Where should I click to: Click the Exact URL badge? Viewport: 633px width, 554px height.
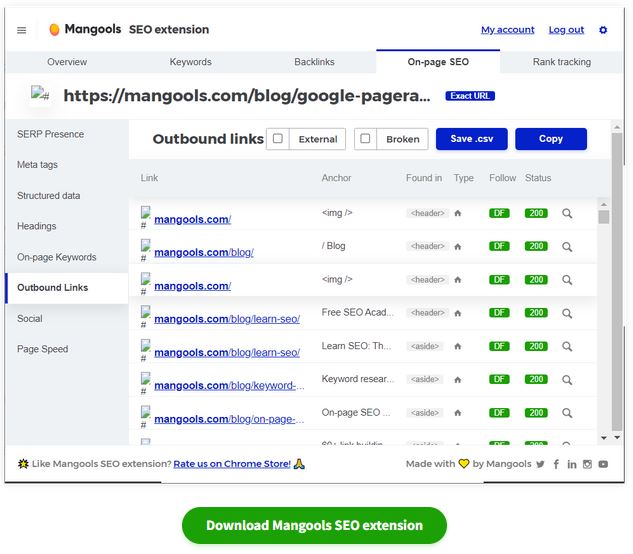point(470,96)
